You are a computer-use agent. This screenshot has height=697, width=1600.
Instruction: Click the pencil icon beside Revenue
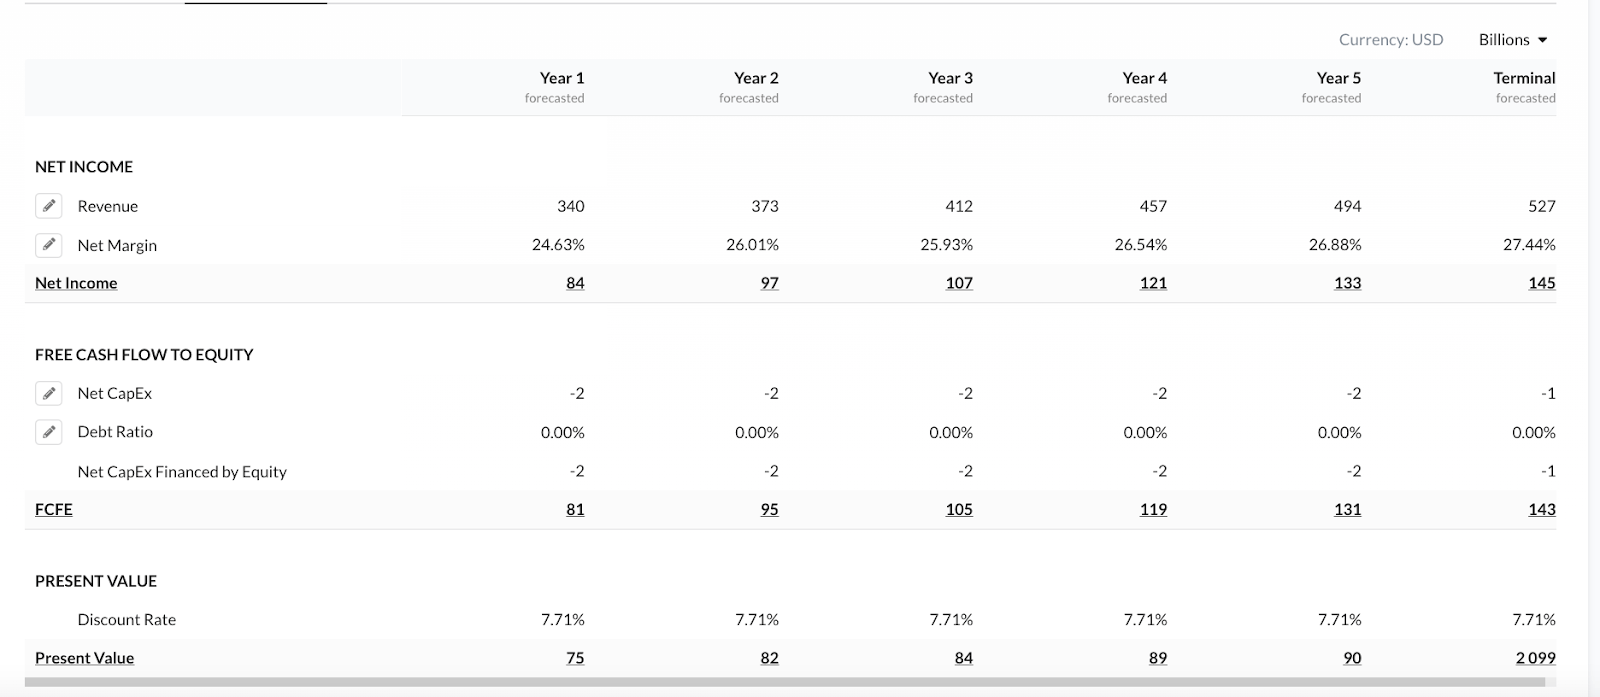point(49,206)
